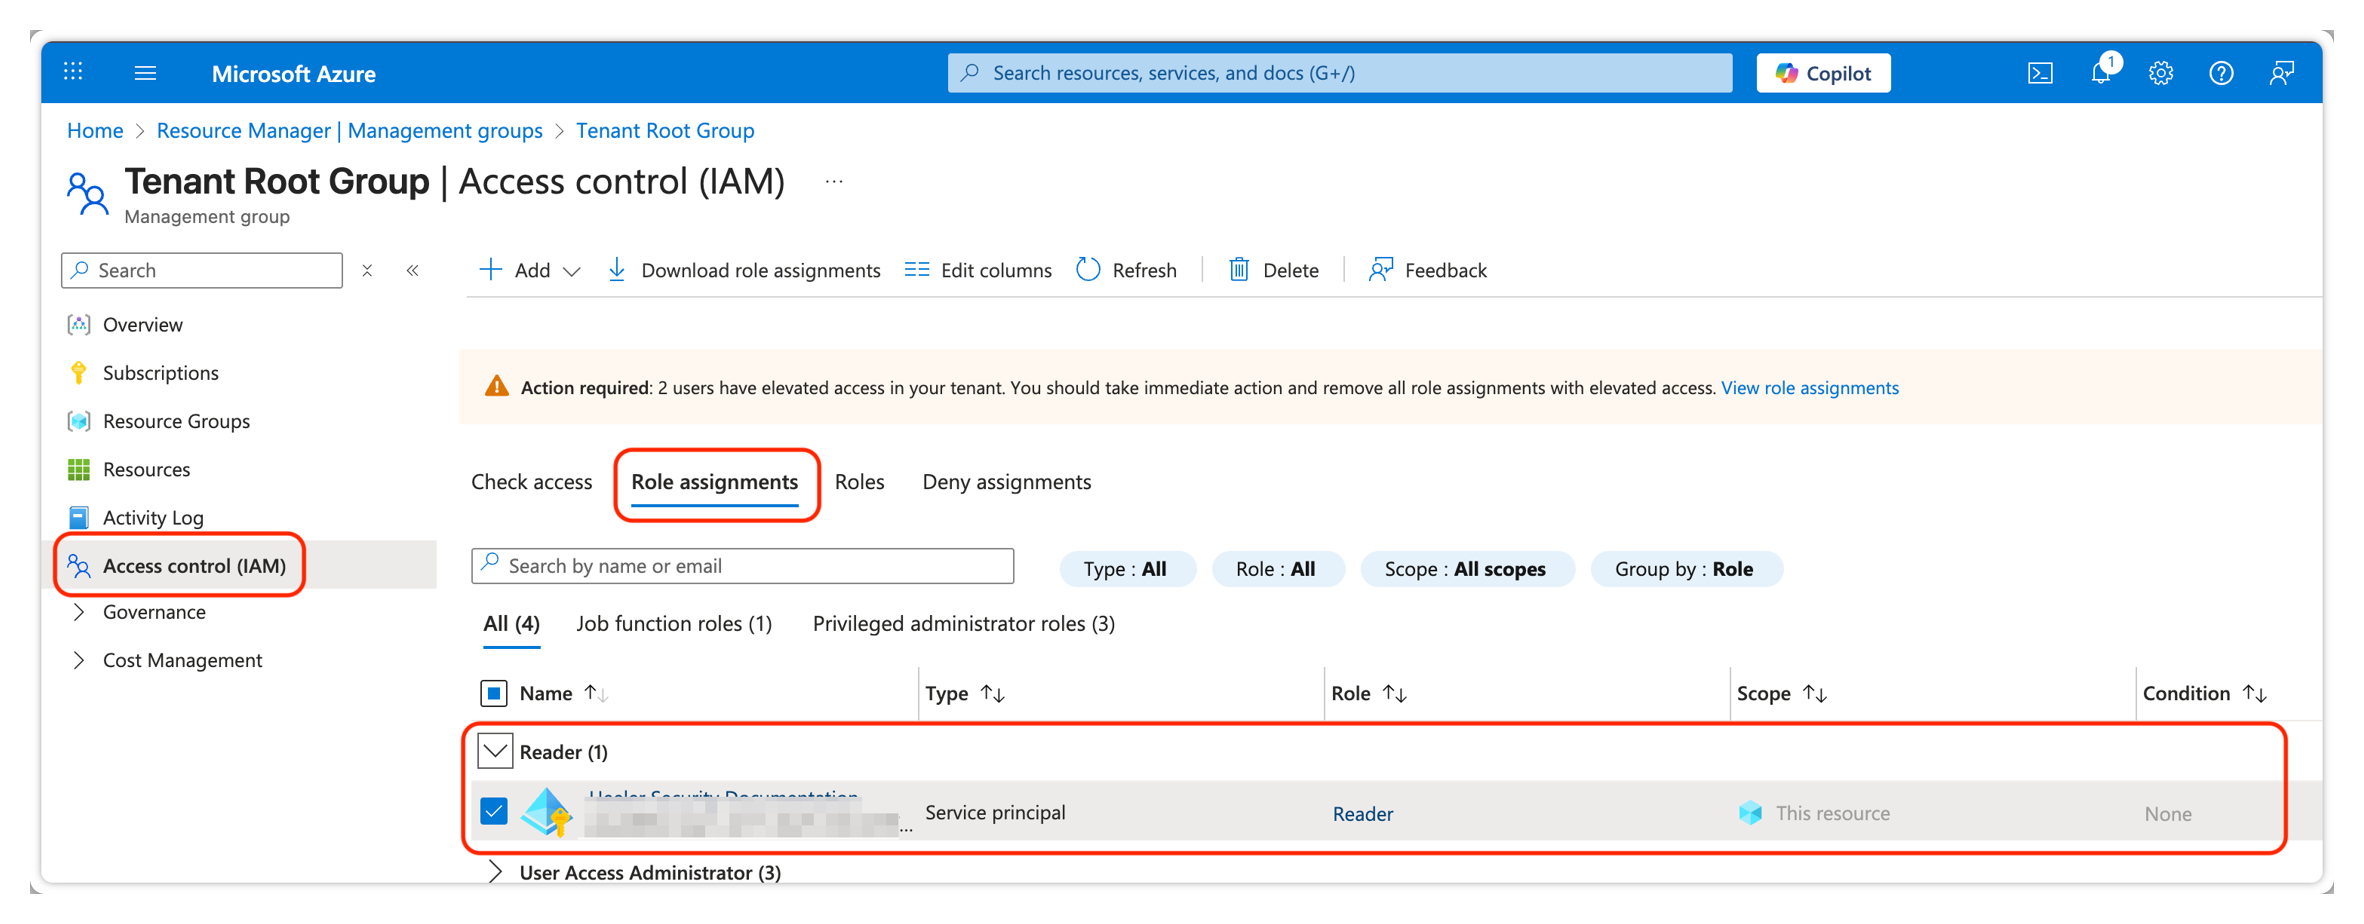Click the Copilot button
2364x924 pixels.
click(x=1823, y=73)
